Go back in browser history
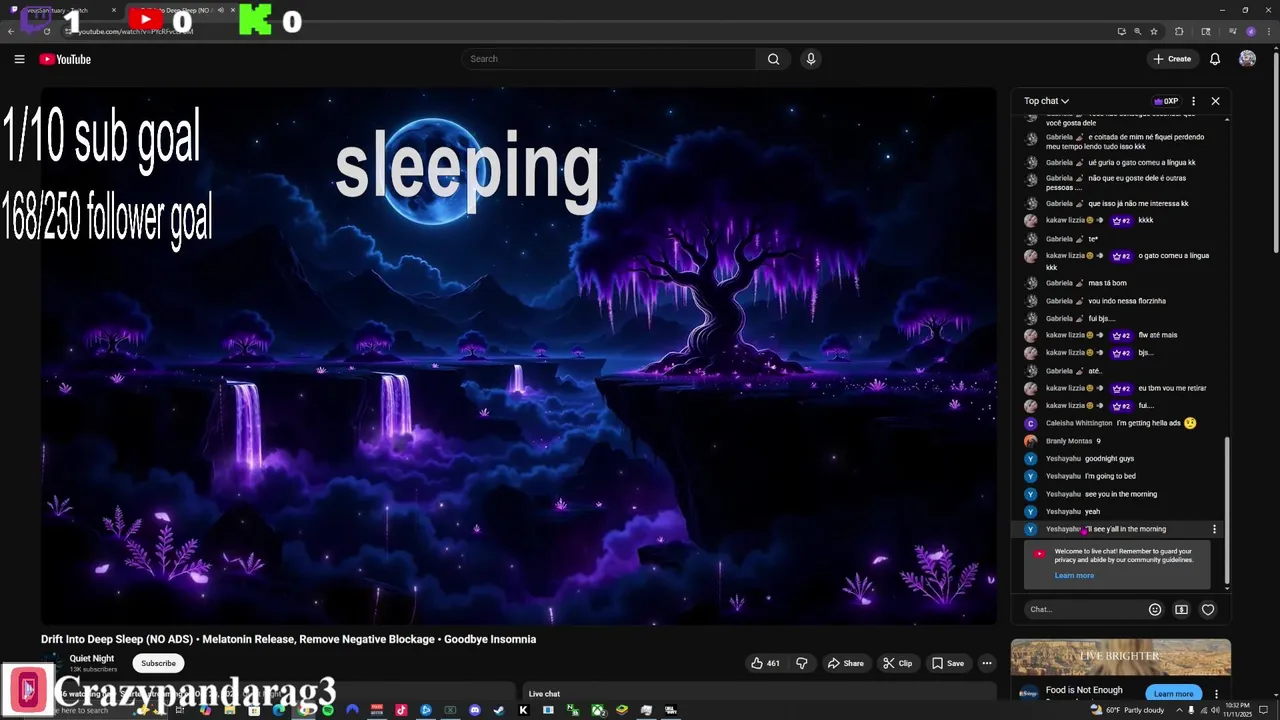Screen dimensions: 1280x720 coord(11,31)
